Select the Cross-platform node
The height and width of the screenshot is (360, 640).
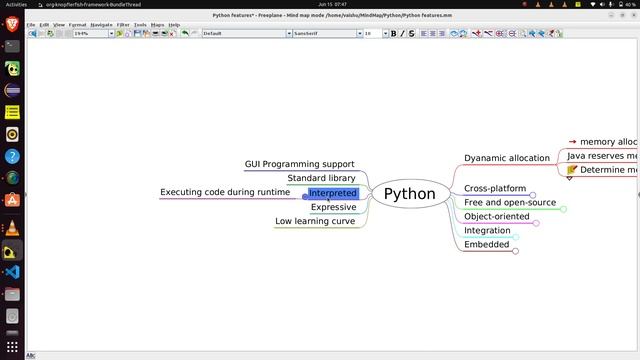click(x=495, y=189)
